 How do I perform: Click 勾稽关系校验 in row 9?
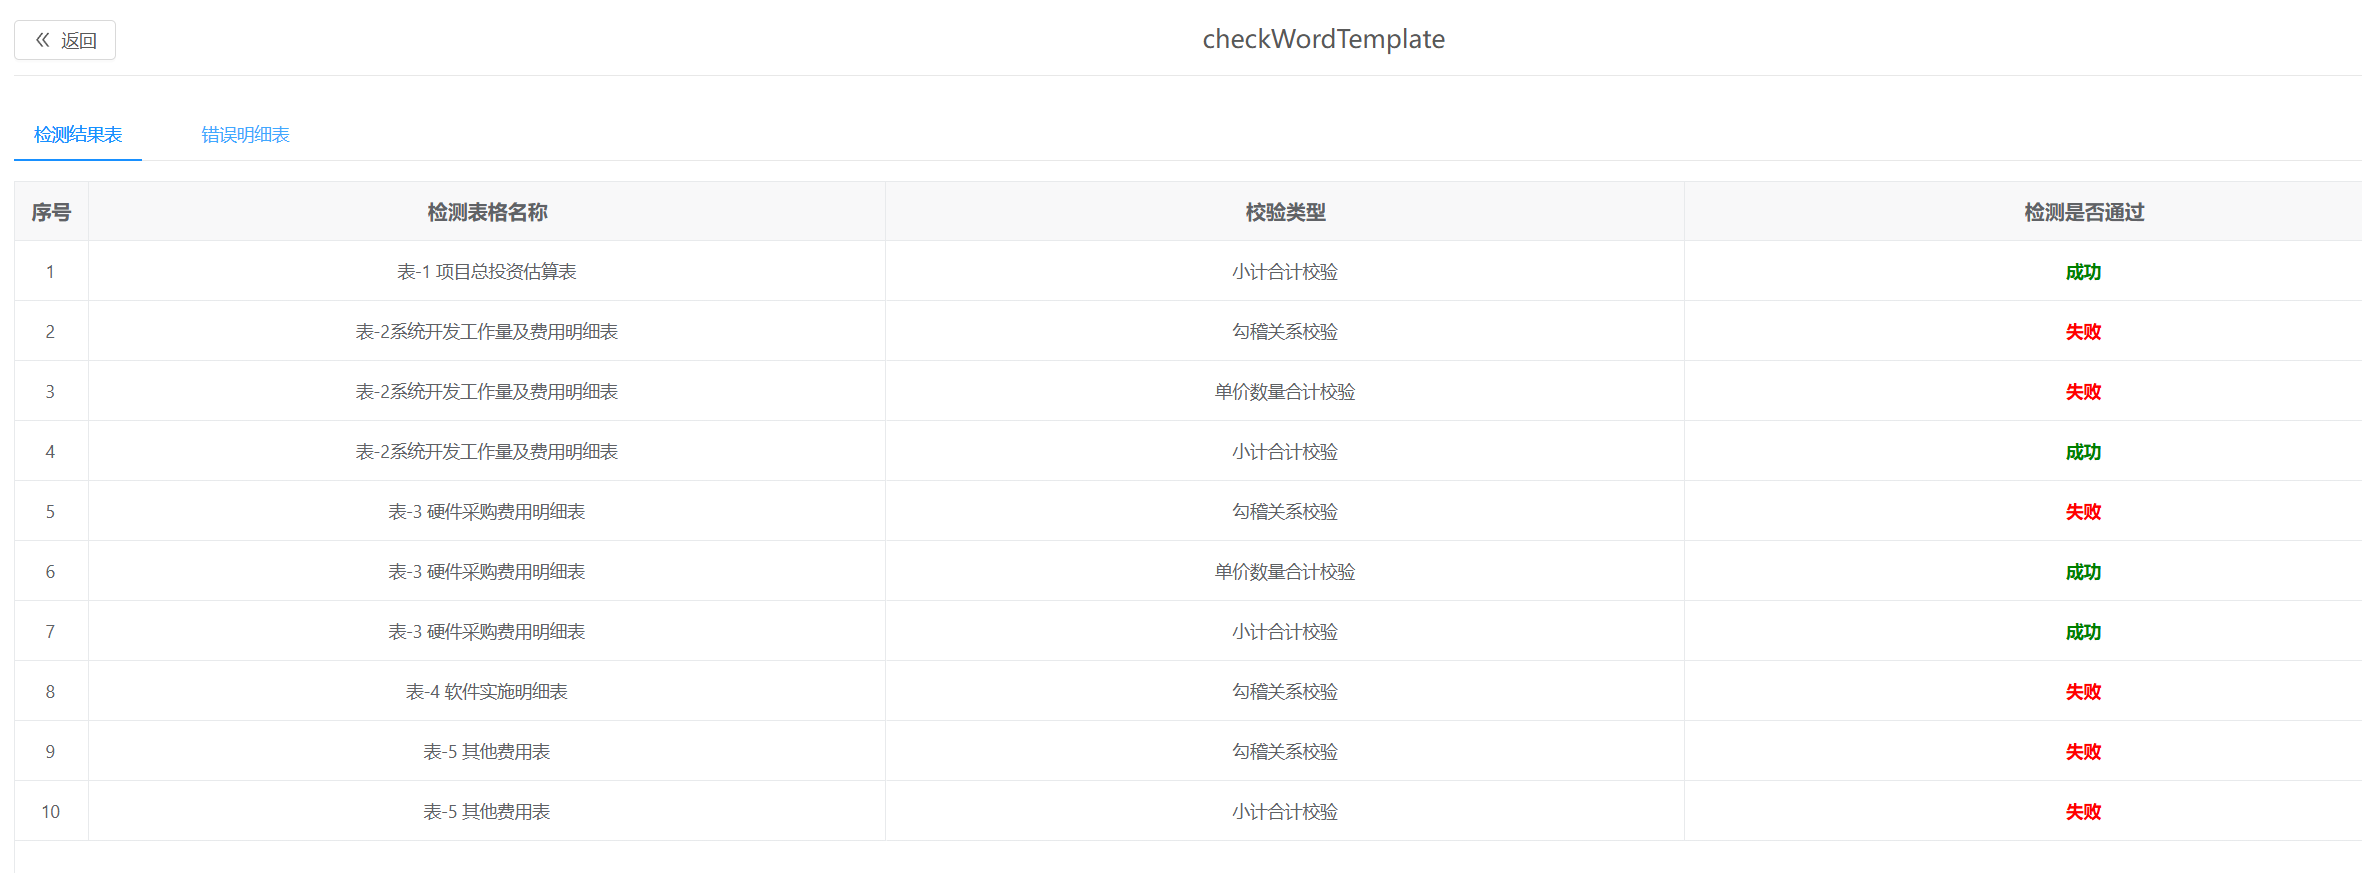coord(1285,752)
